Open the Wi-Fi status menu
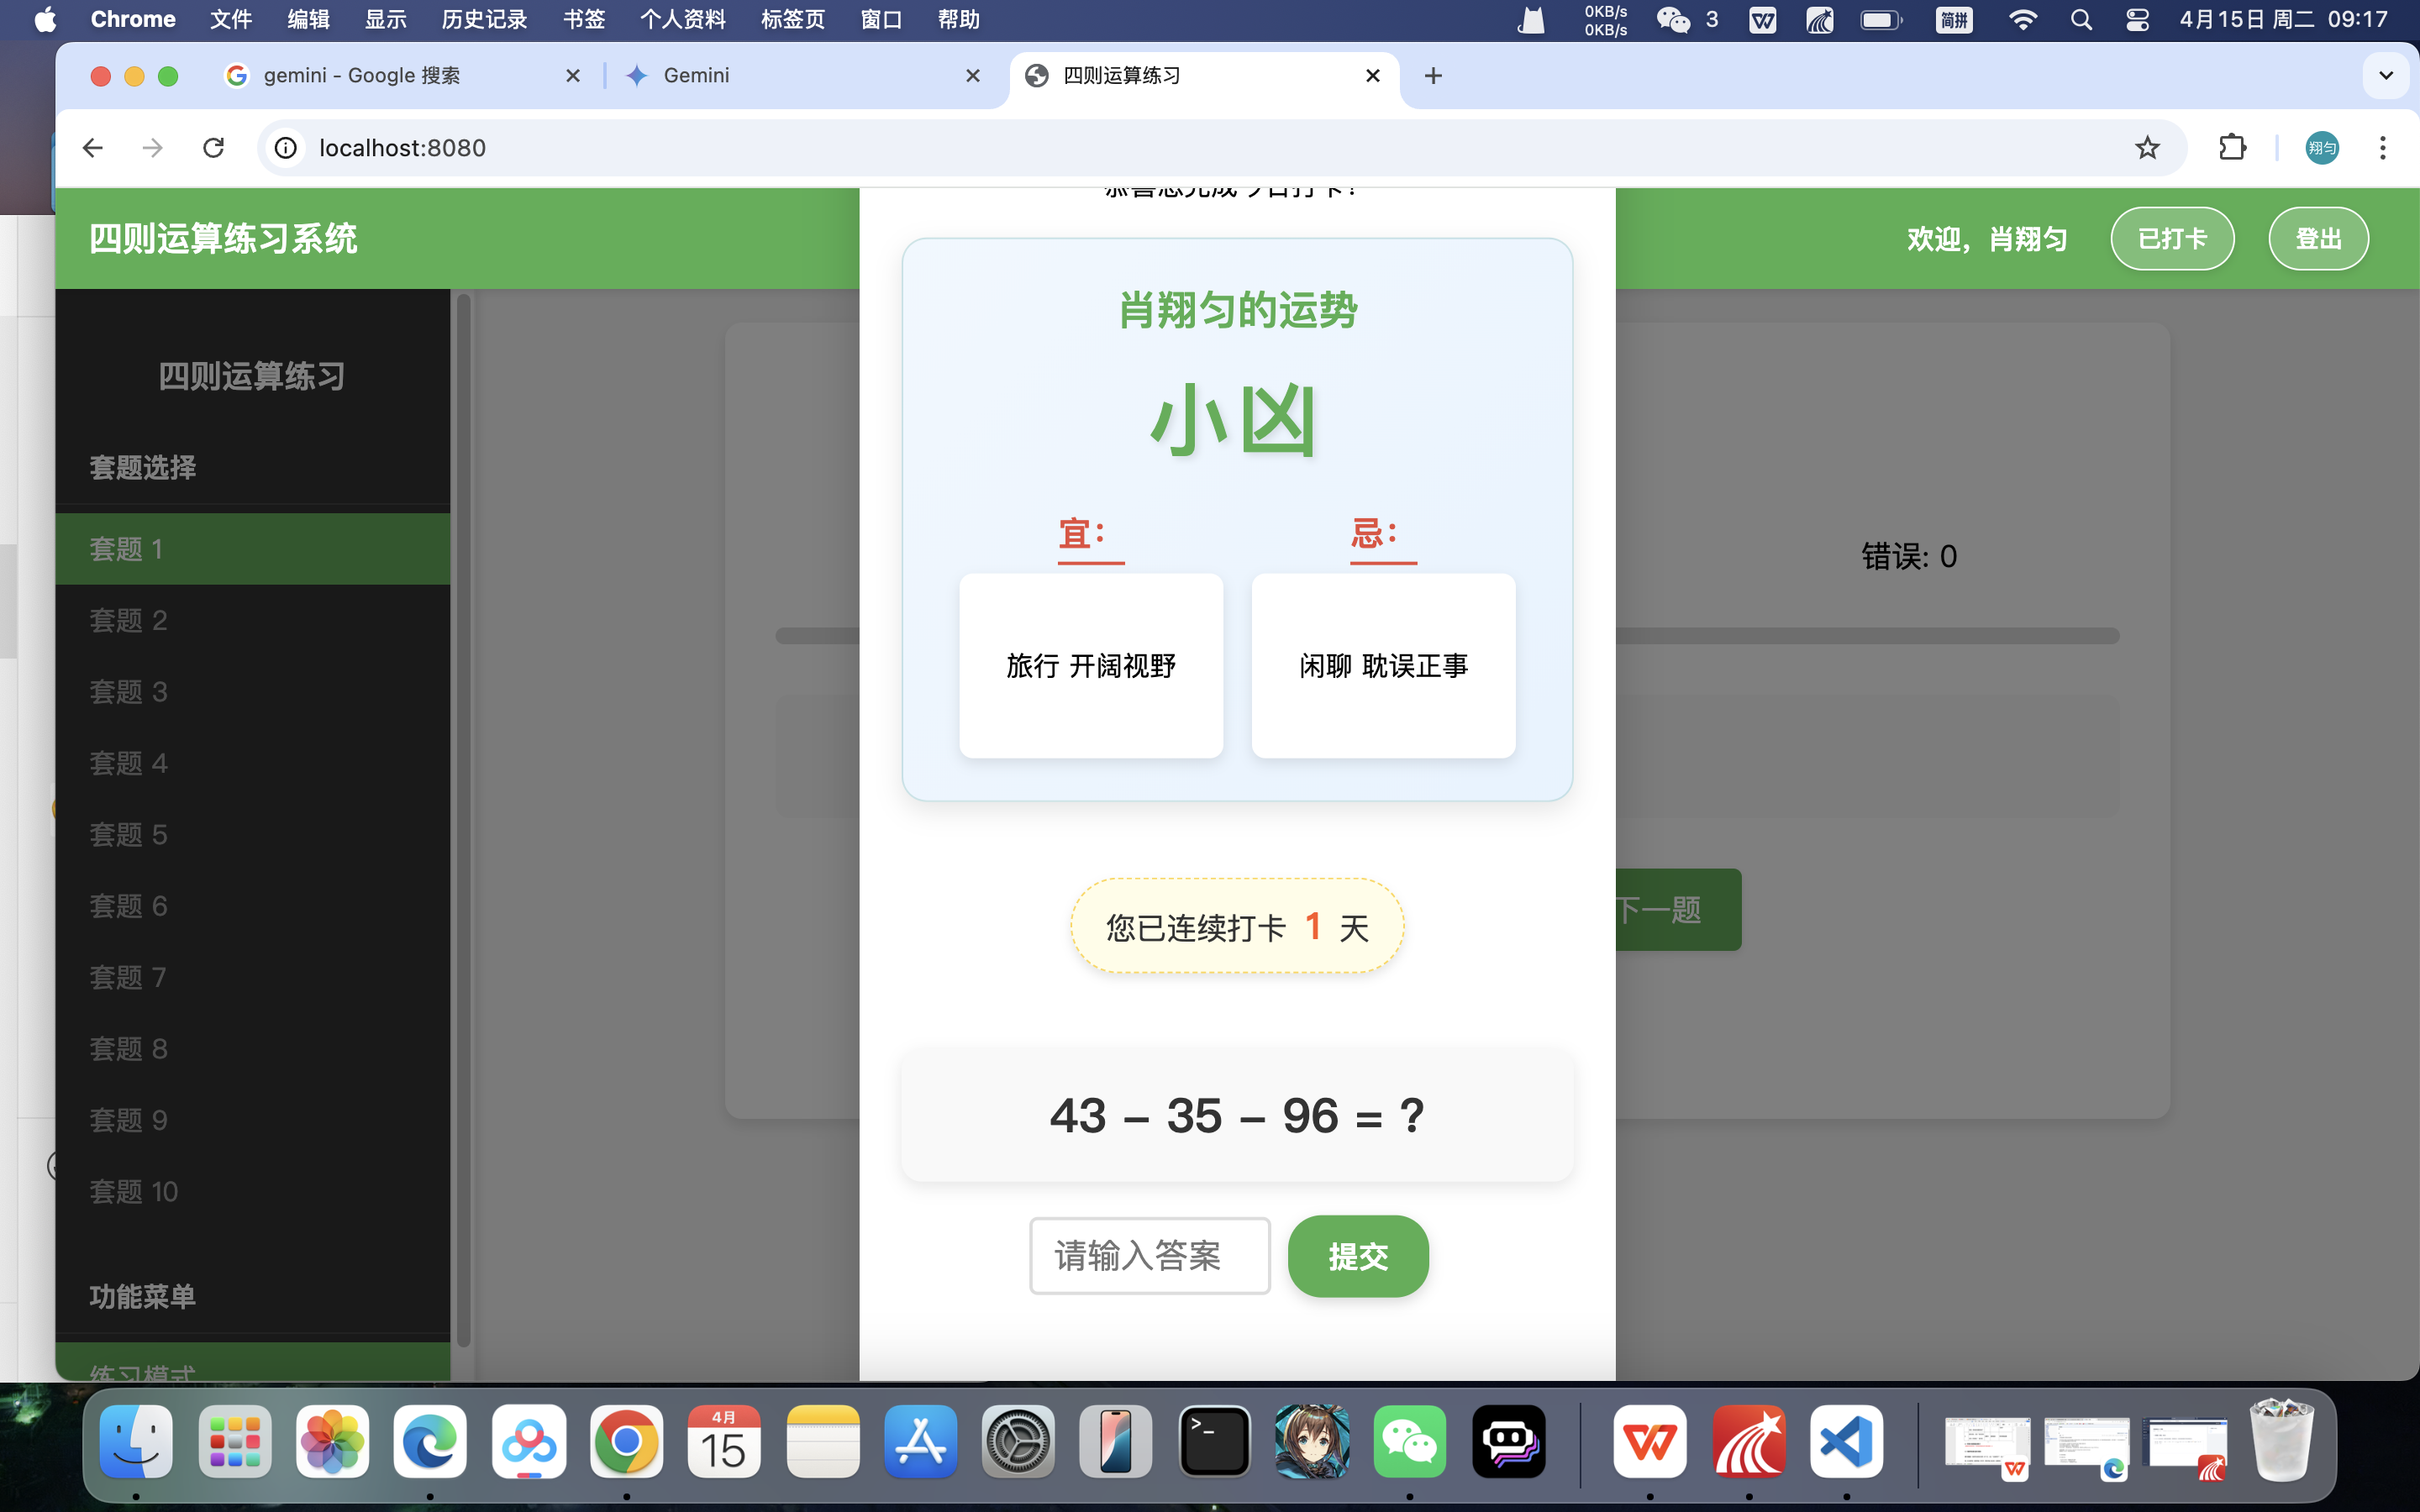Screen dimensions: 2420x1512 [2022, 19]
